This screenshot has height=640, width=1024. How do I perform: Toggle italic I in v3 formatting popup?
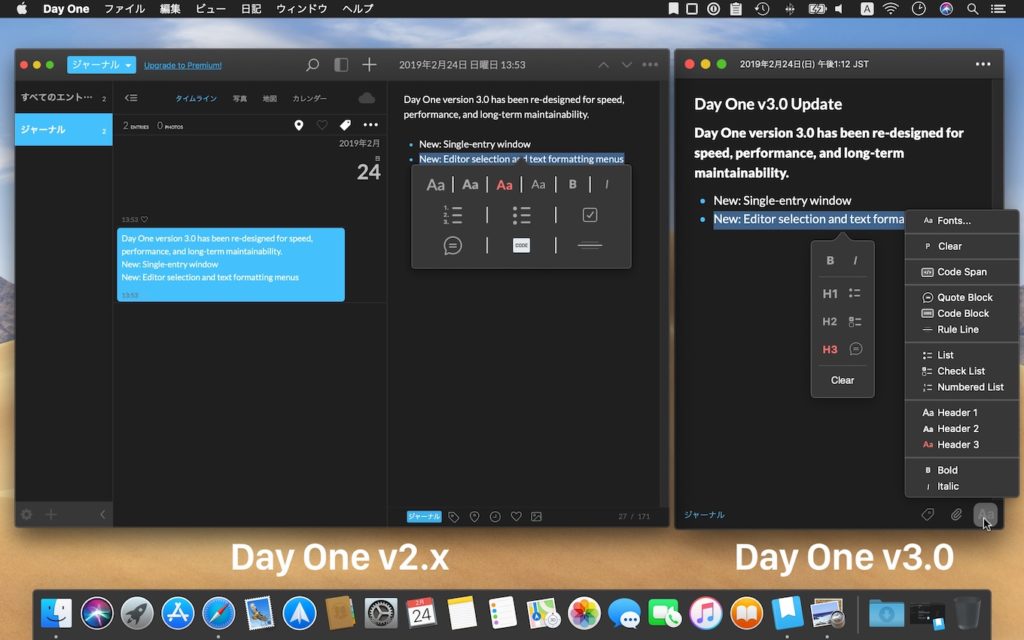click(x=855, y=261)
